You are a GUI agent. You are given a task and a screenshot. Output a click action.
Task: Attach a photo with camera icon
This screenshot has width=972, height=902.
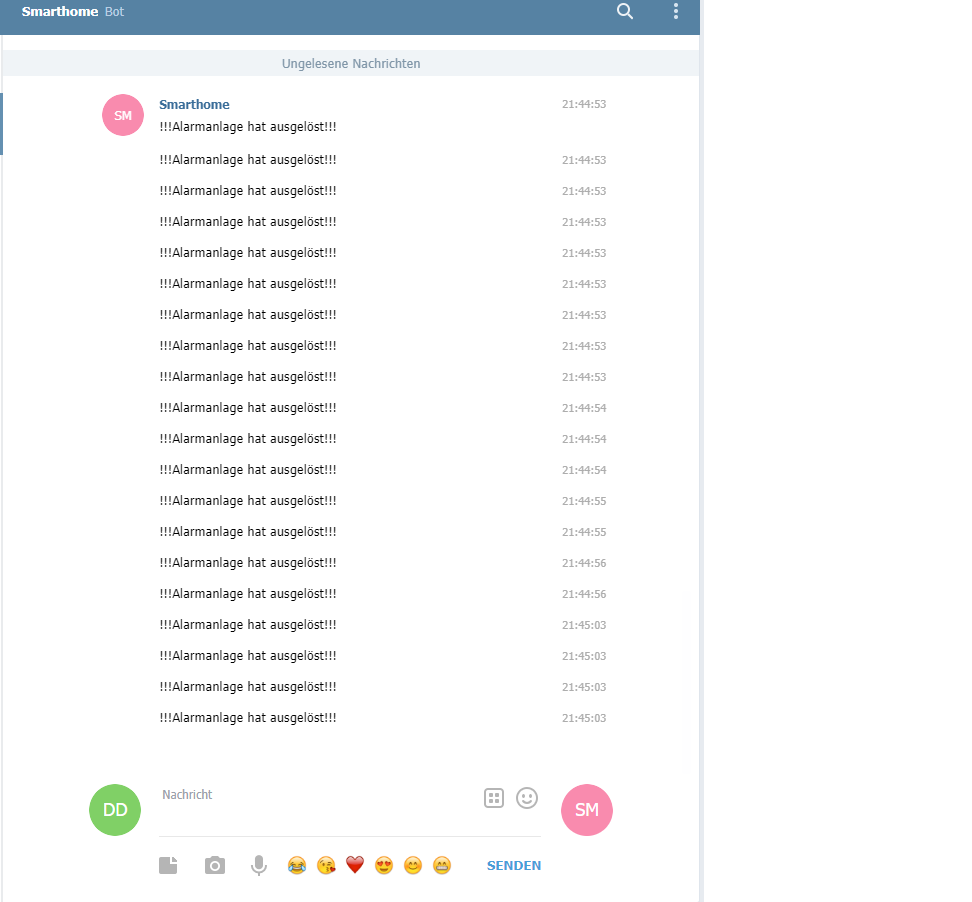(x=214, y=865)
